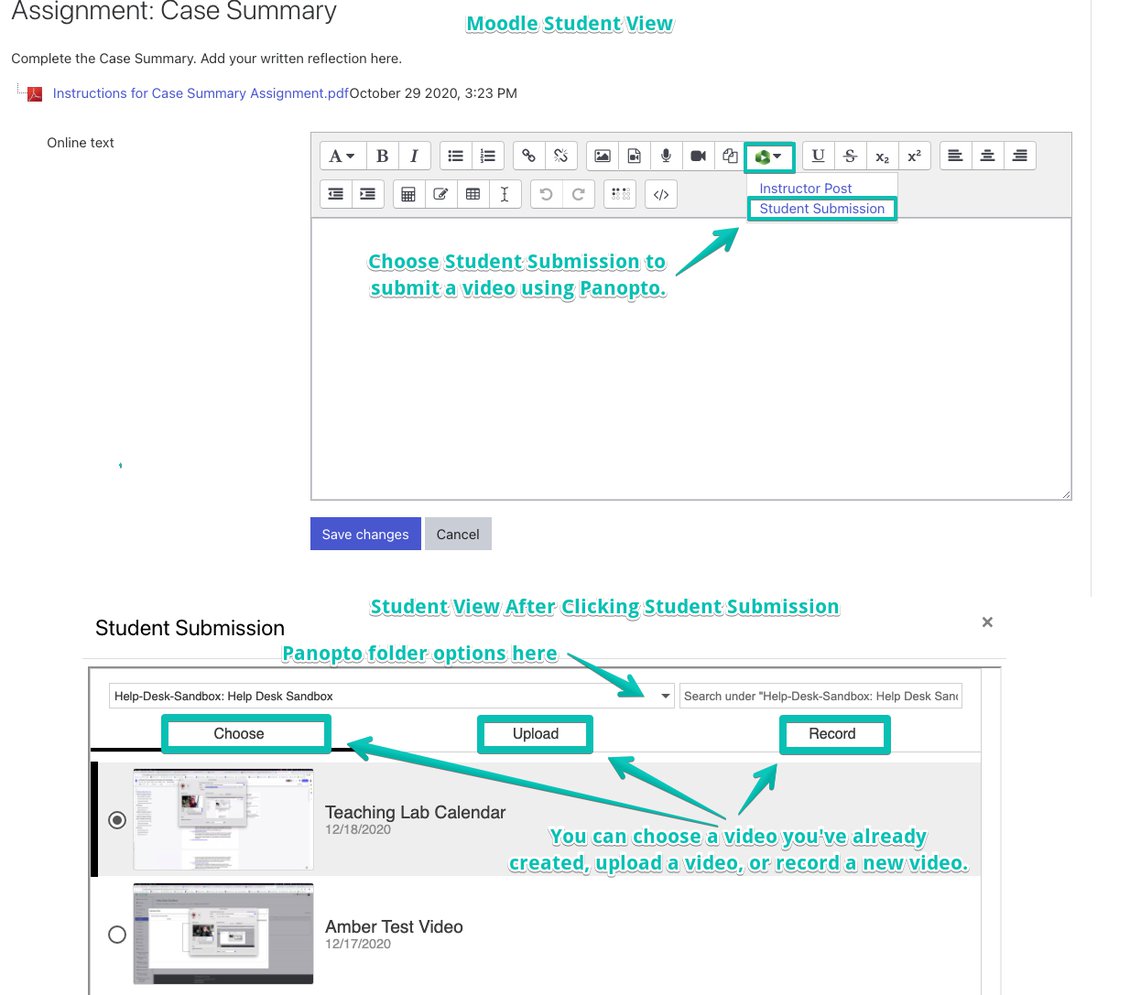
Task: Insert an image
Action: (x=602, y=156)
